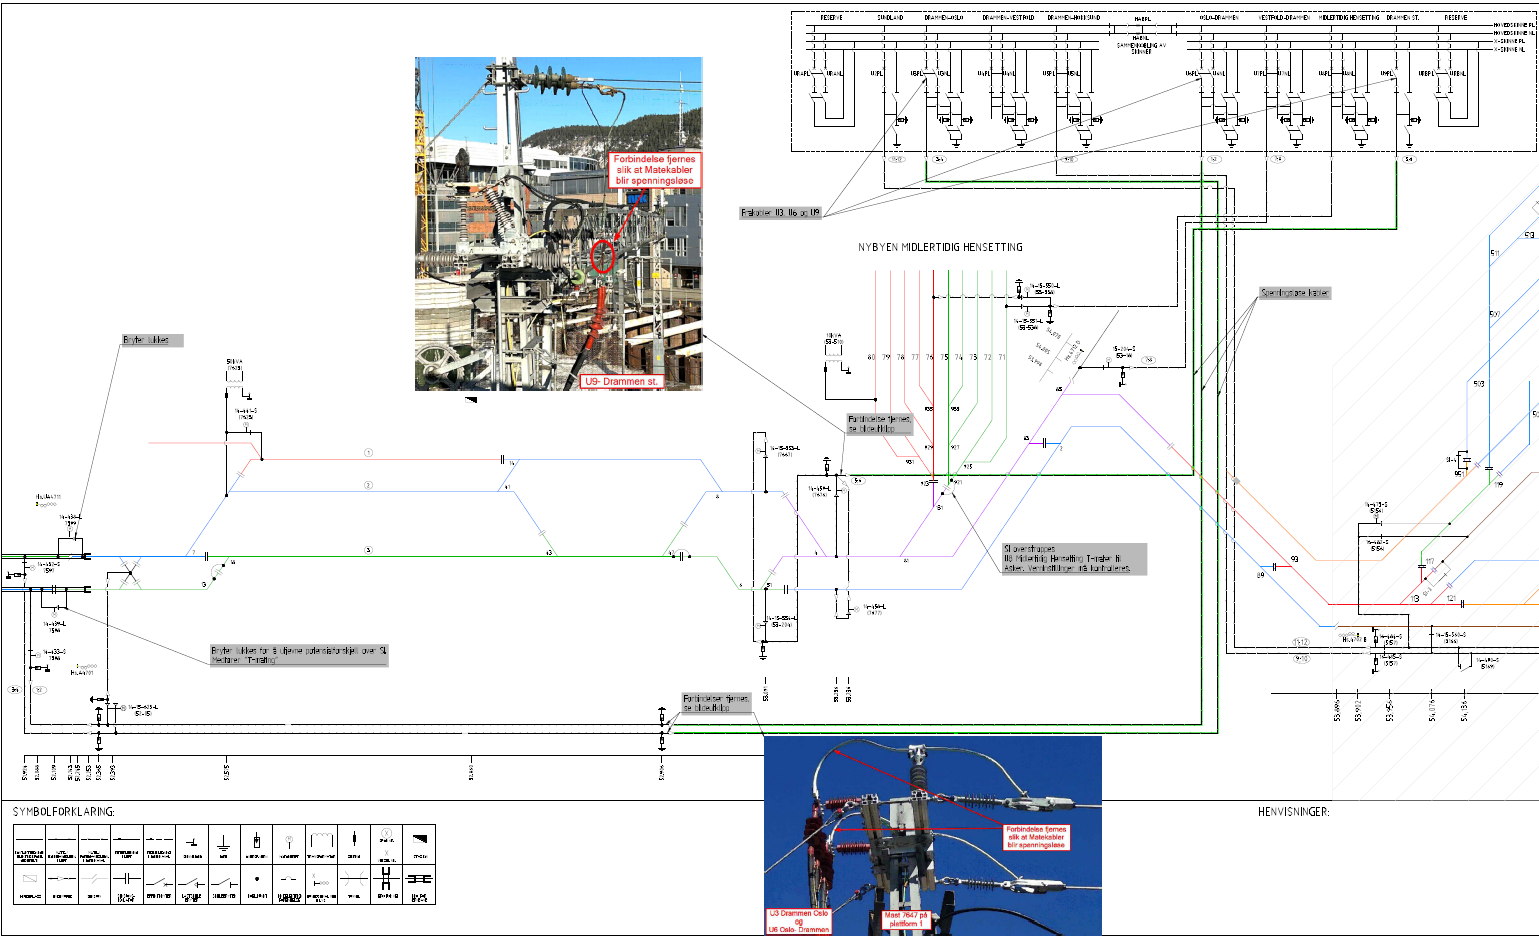Select the single black dot legend symbol
The height and width of the screenshot is (949, 1539).
coord(257,879)
